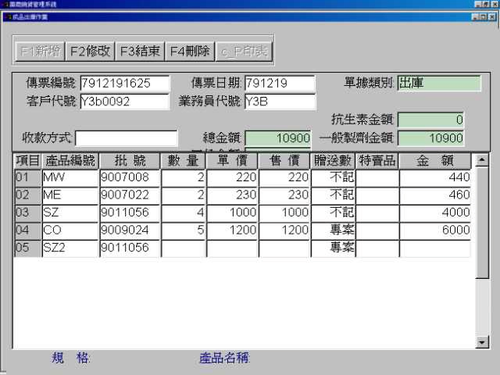Click the 抗生素金額 field showing 0

[430, 120]
